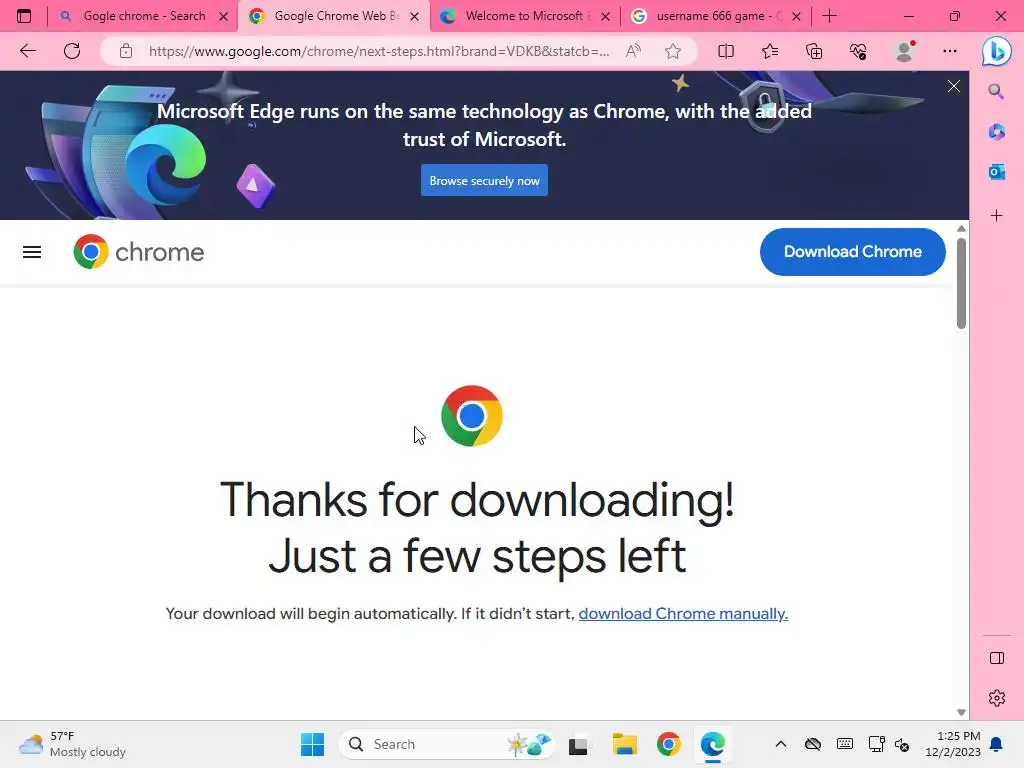Click the Read aloud icon in the address bar
This screenshot has width=1024, height=768.
click(633, 51)
